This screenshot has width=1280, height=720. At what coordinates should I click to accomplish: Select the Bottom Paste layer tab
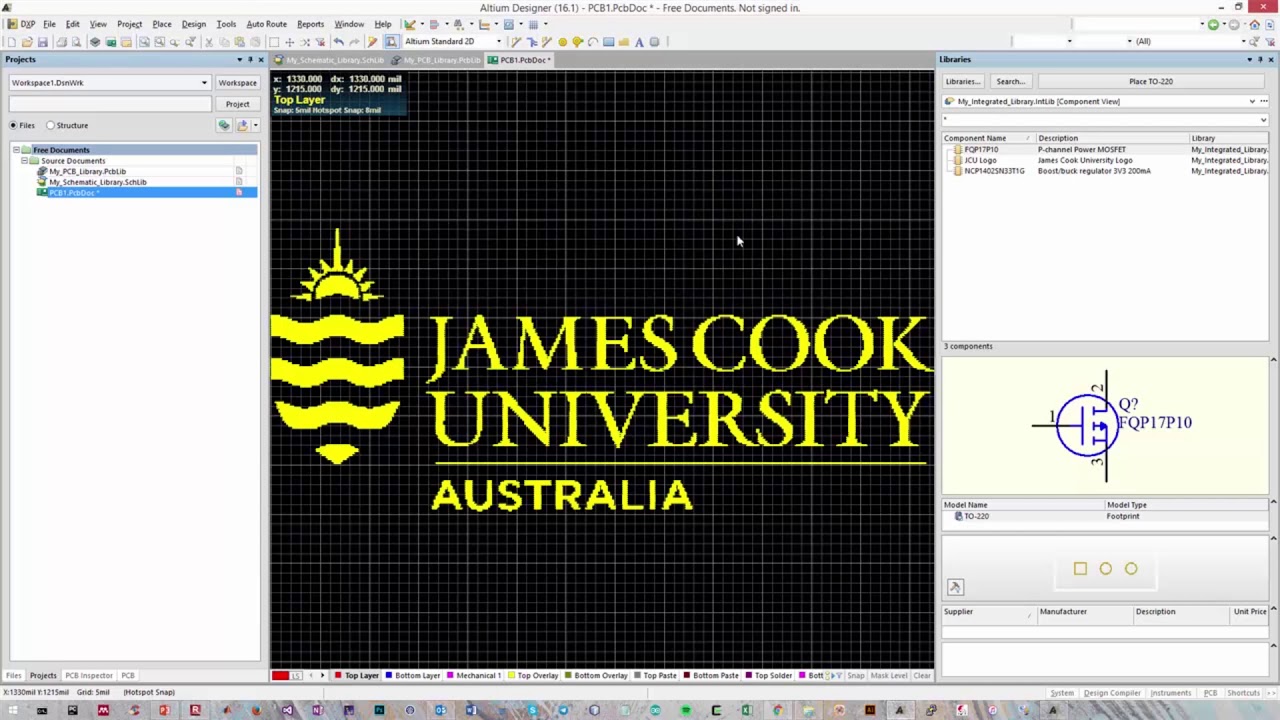click(x=710, y=676)
